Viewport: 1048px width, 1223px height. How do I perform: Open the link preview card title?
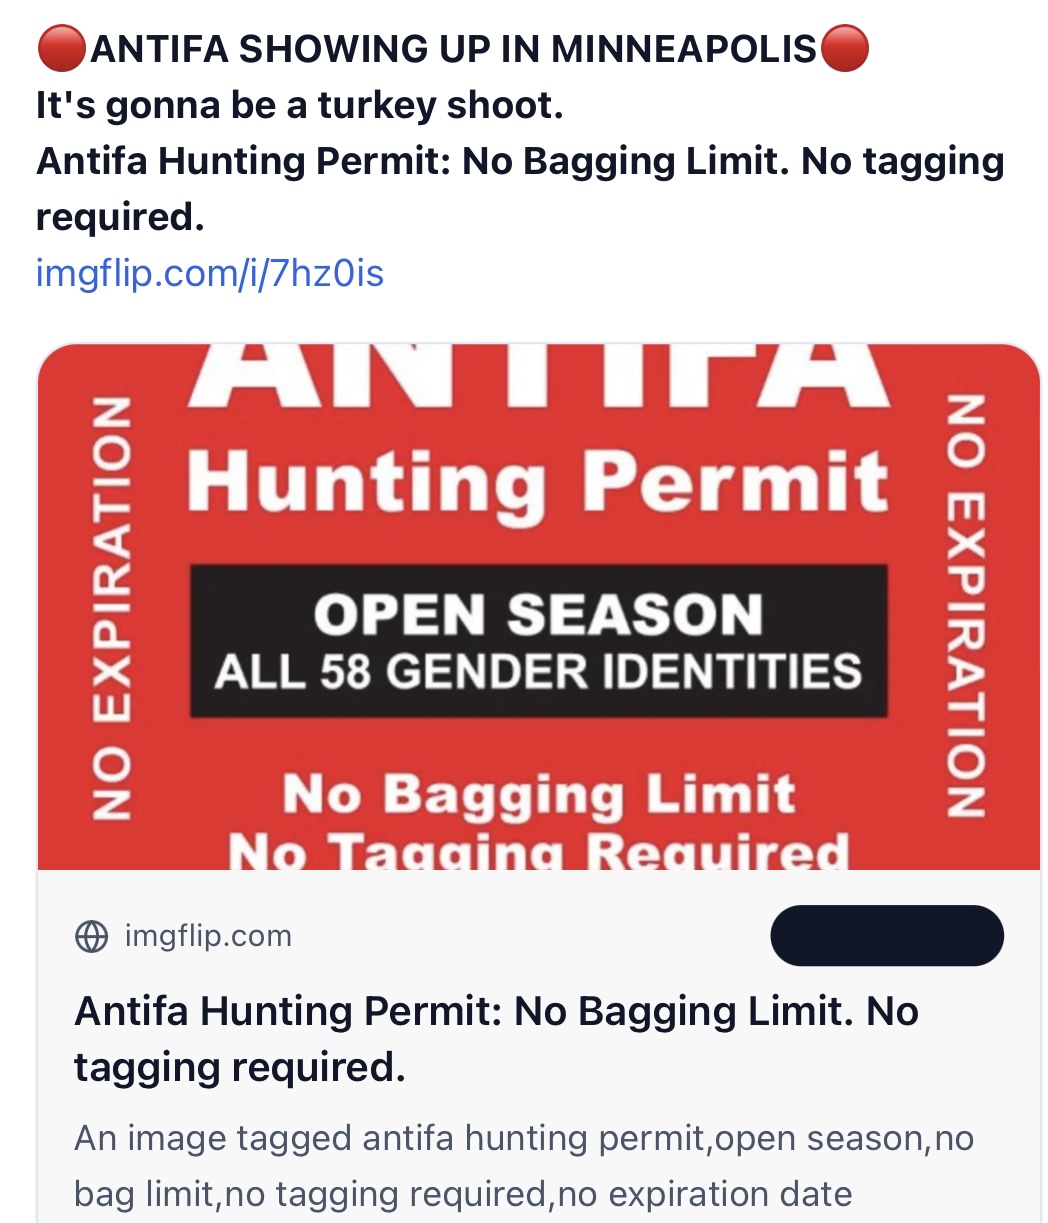[x=496, y=1039]
